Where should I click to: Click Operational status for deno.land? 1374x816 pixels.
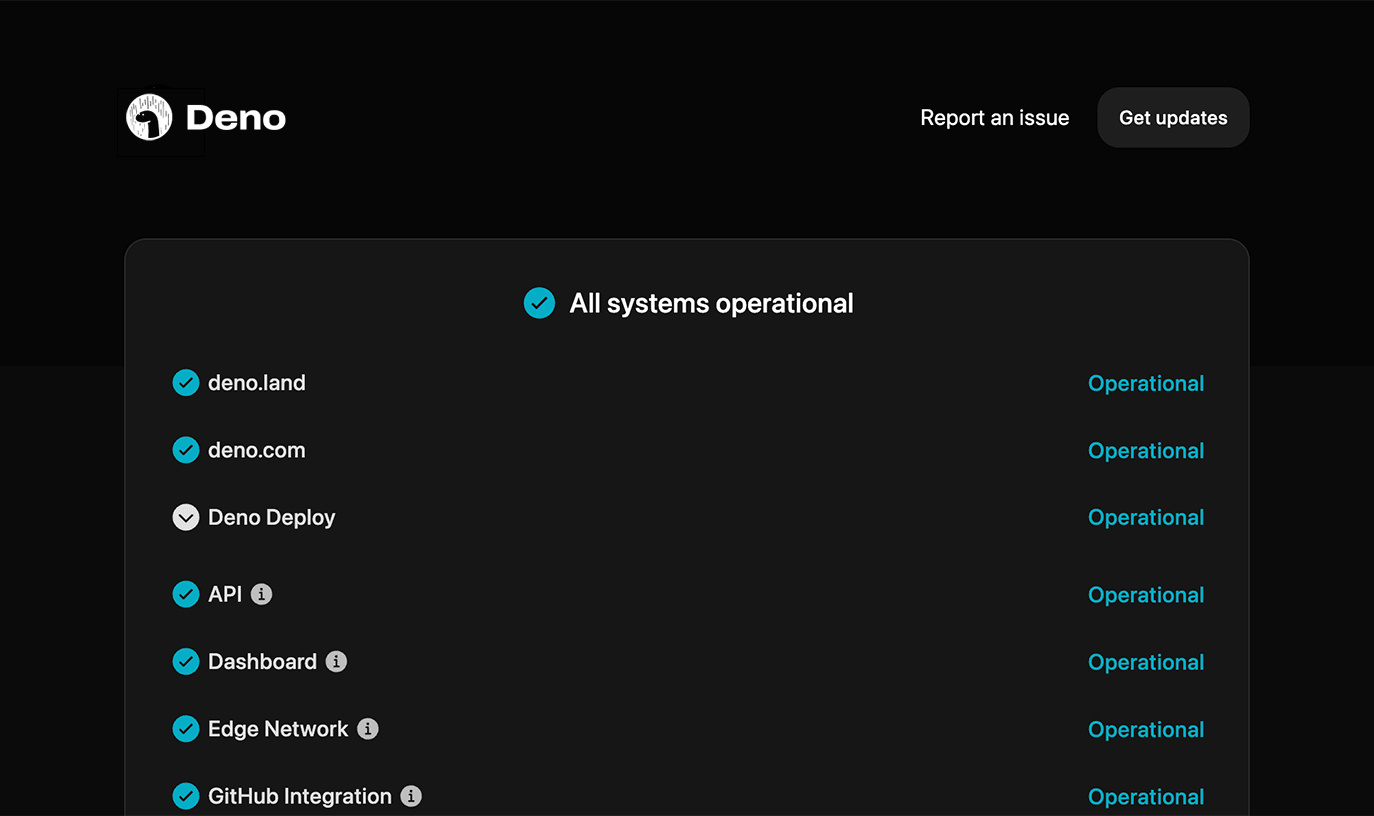coord(1146,384)
